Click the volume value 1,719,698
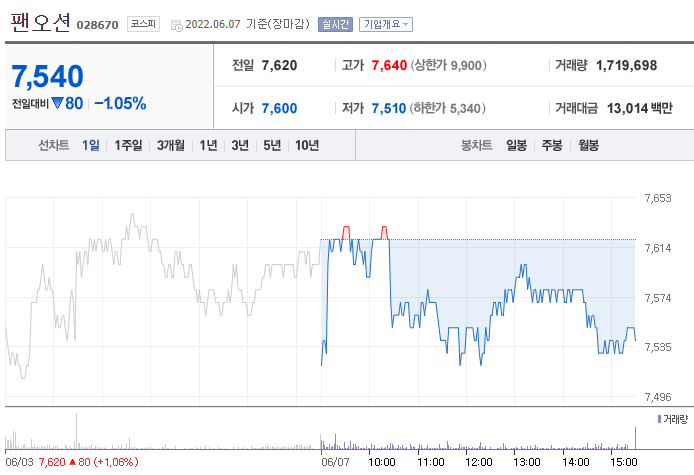The width and height of the screenshot is (694, 475). [626, 66]
